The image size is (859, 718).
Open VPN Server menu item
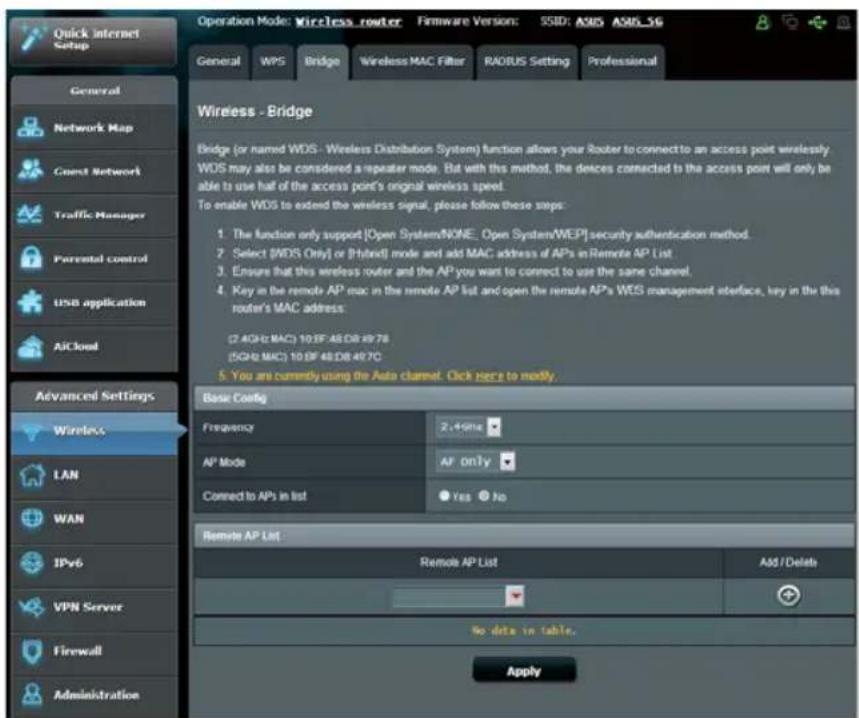tap(94, 607)
